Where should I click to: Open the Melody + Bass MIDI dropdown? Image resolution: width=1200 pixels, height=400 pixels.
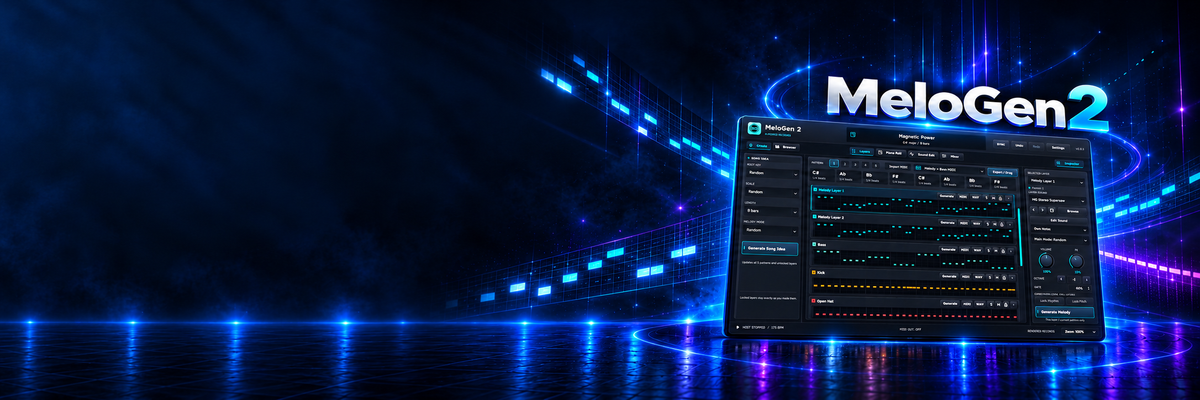[x=950, y=169]
